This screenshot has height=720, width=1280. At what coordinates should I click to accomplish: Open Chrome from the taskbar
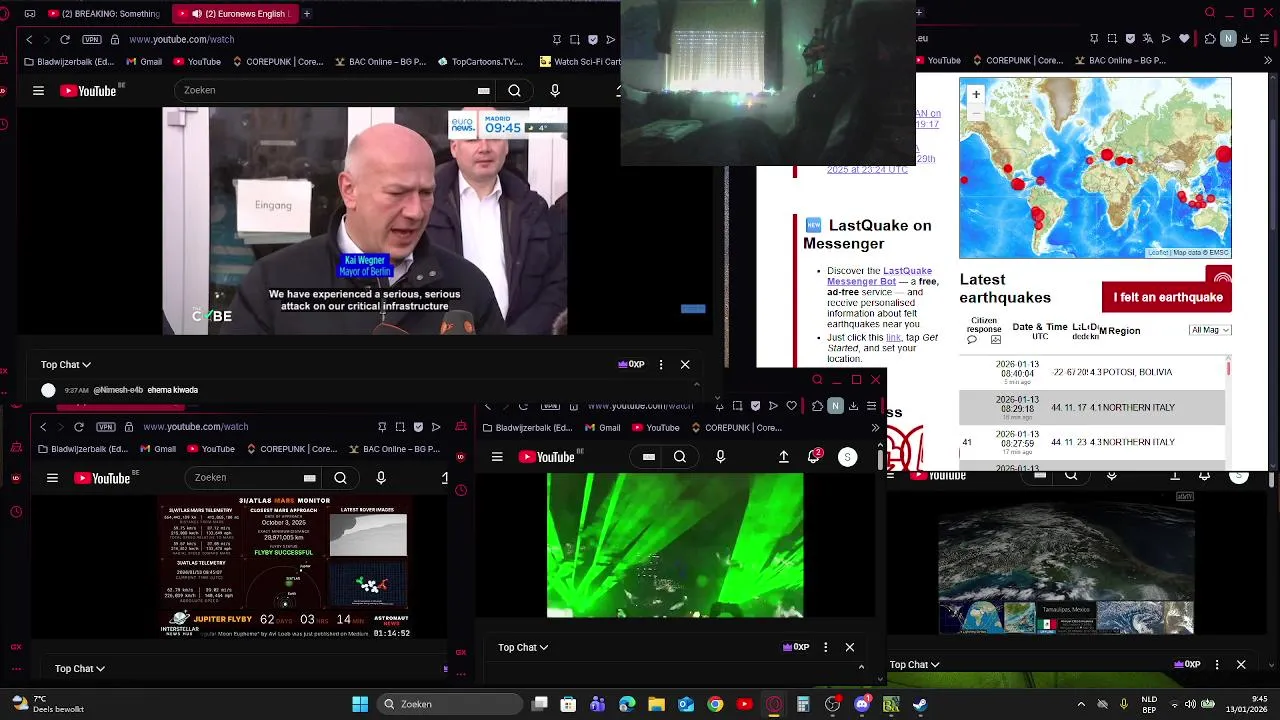tap(715, 704)
